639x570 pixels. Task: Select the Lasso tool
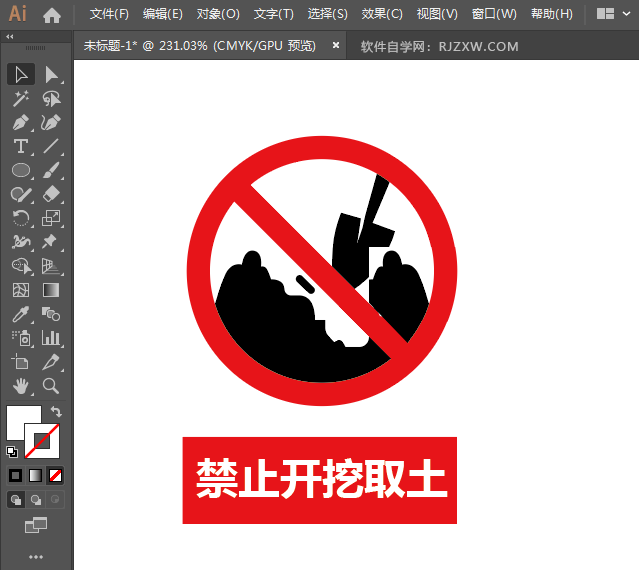click(x=51, y=99)
